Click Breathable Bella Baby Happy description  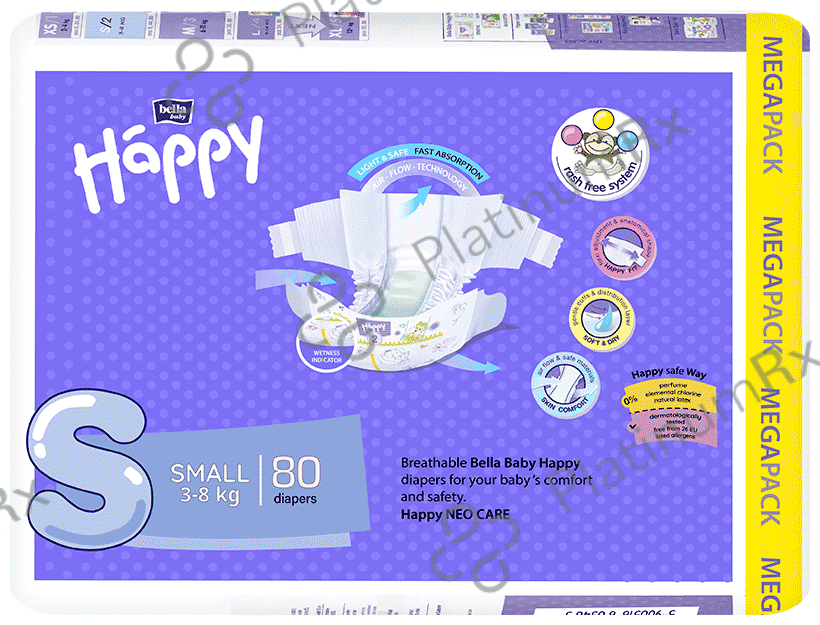tap(496, 480)
